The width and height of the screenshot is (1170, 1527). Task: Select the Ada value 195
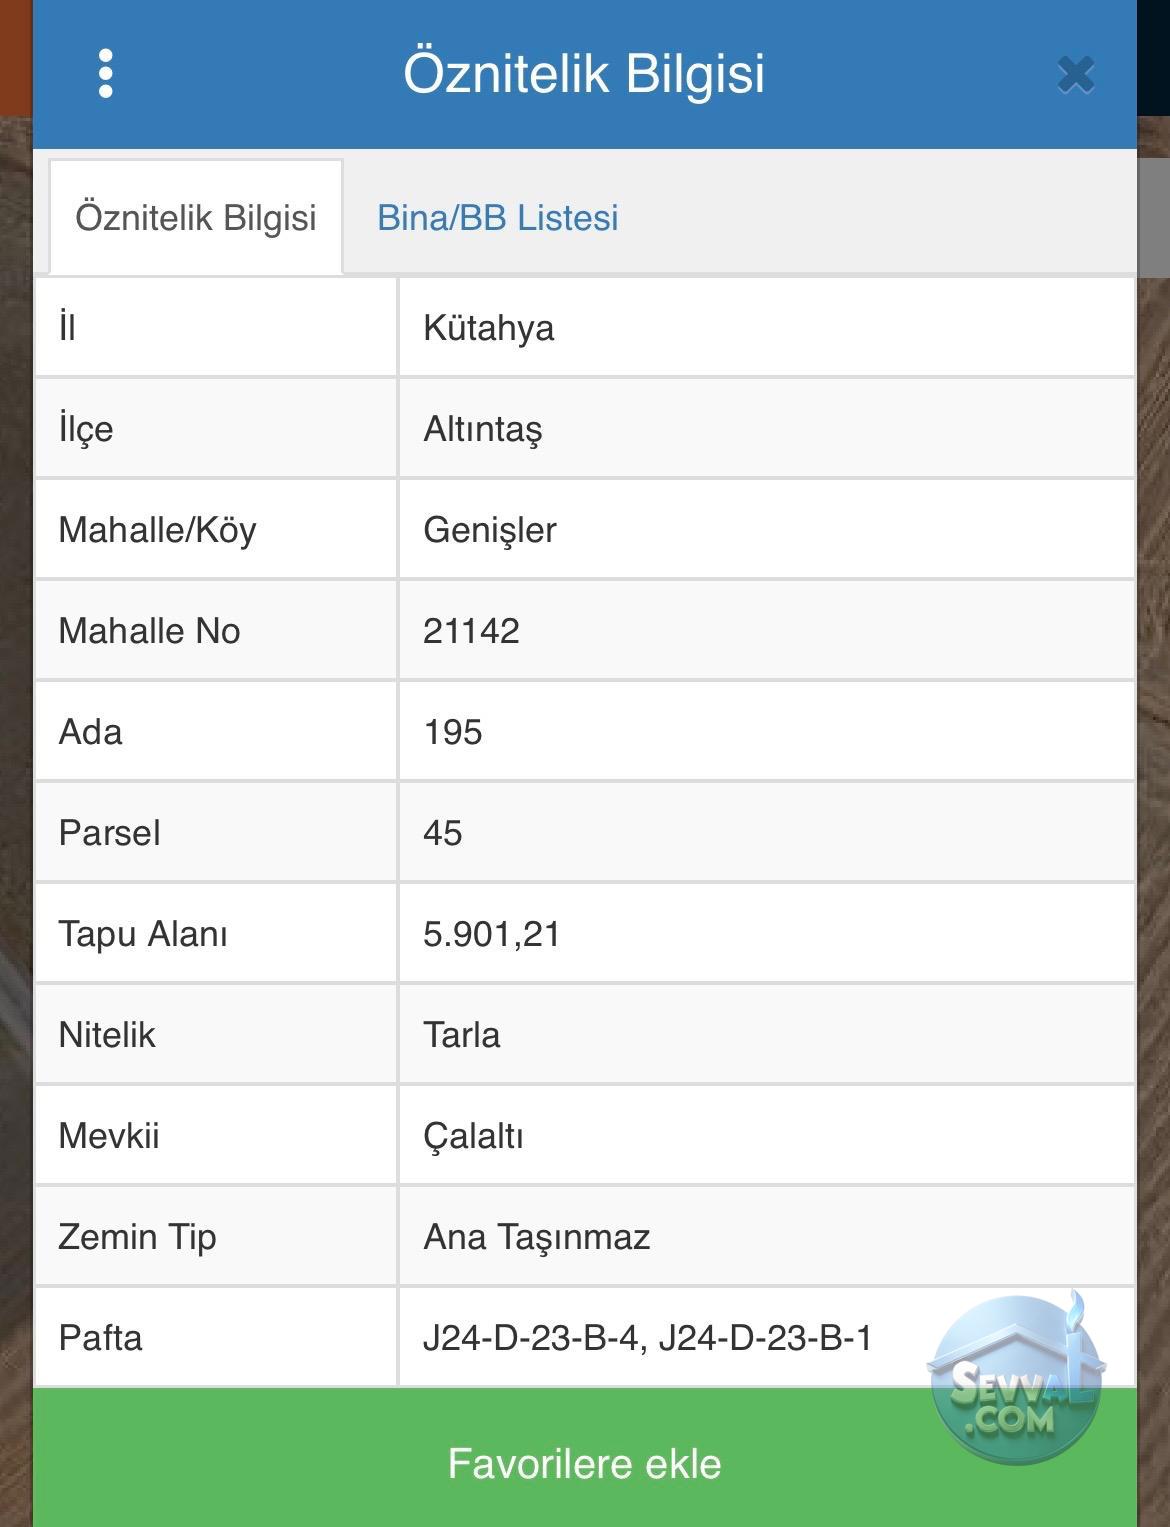(x=453, y=732)
